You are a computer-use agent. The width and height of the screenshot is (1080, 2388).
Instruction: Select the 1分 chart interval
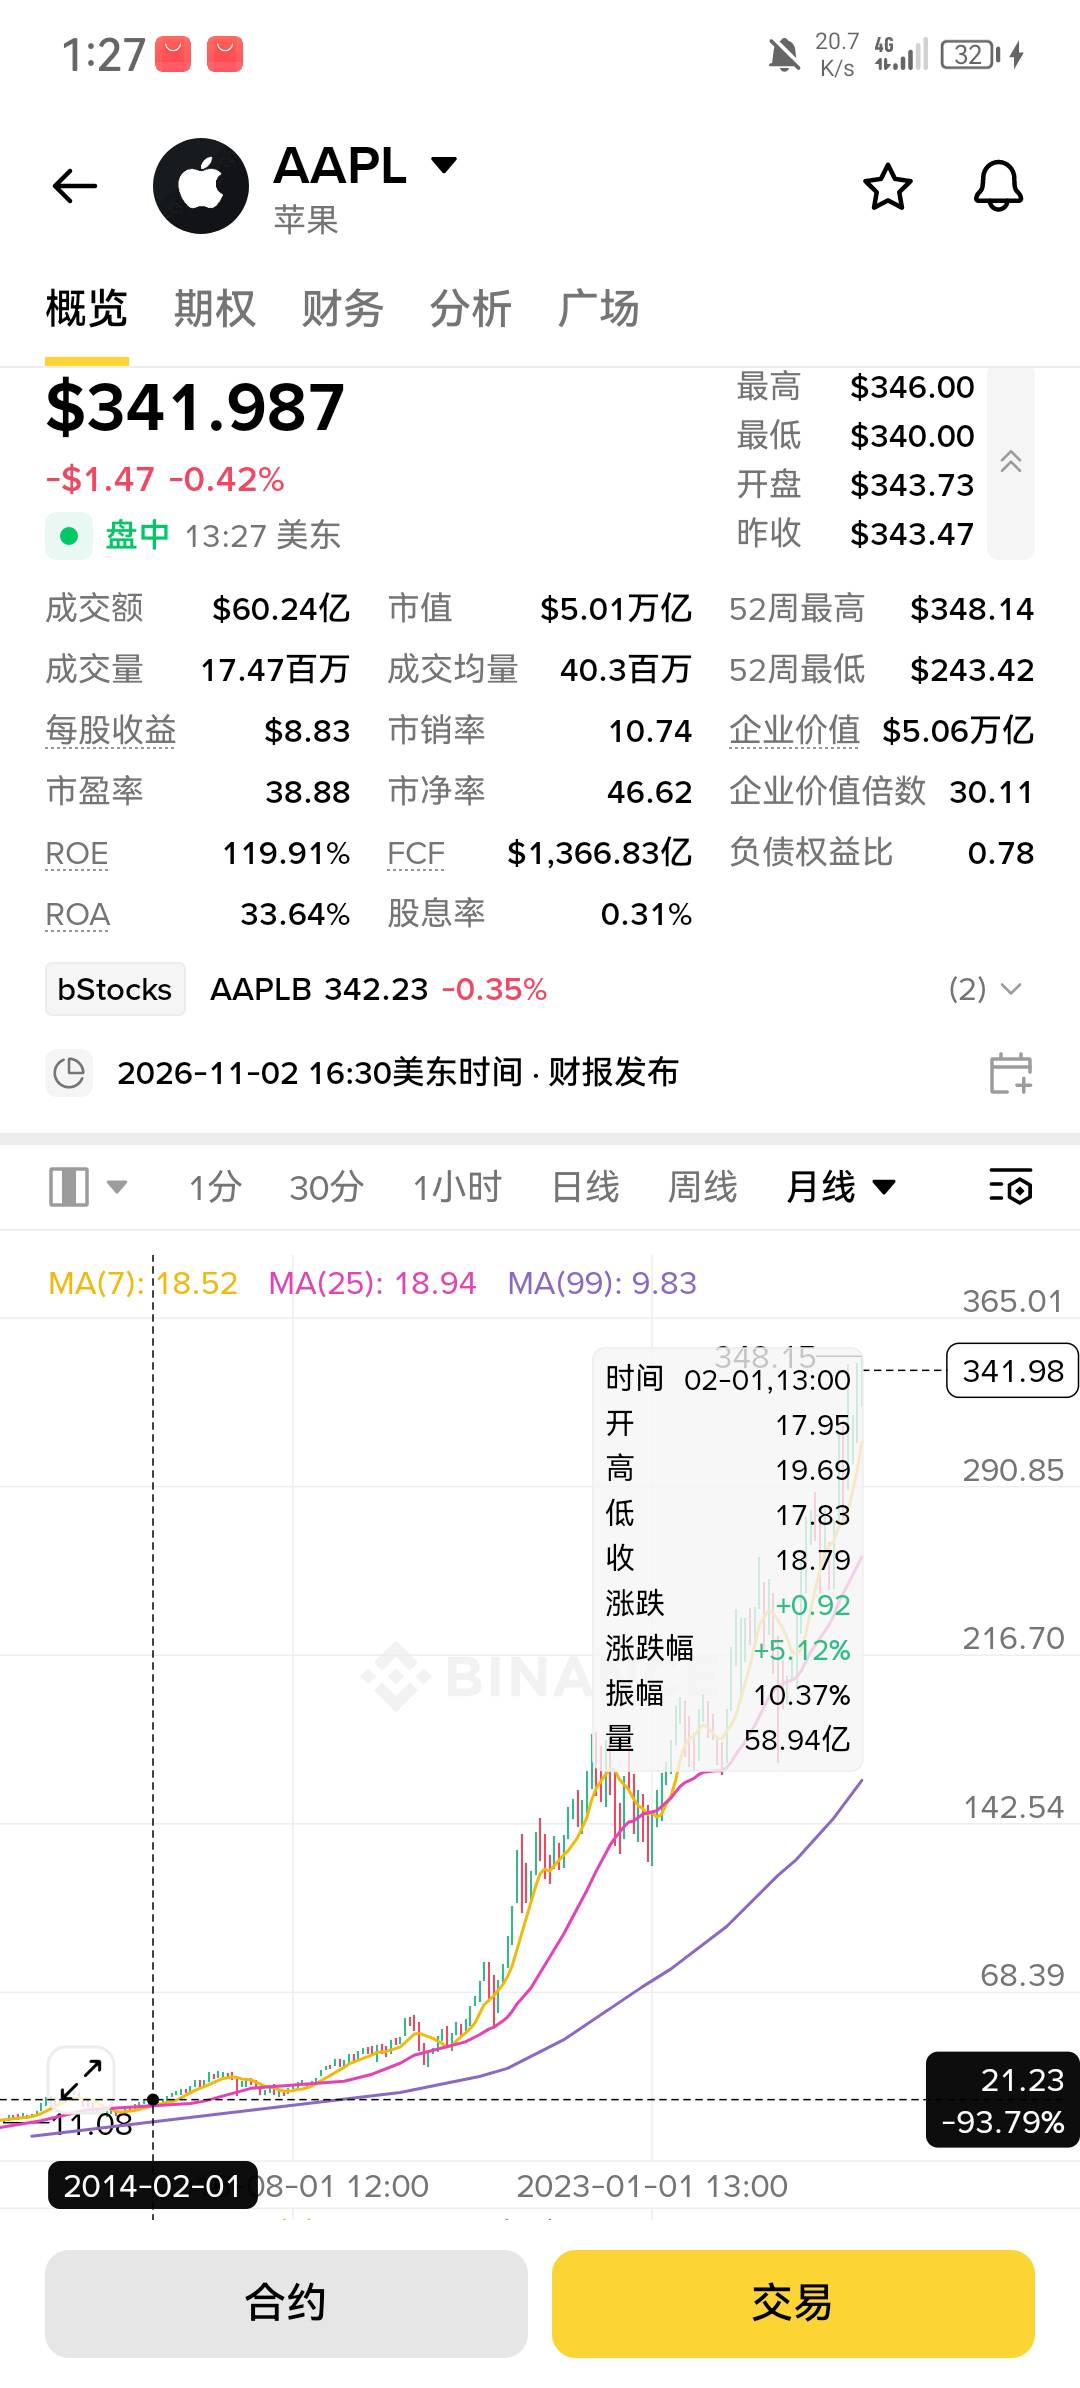point(215,1187)
